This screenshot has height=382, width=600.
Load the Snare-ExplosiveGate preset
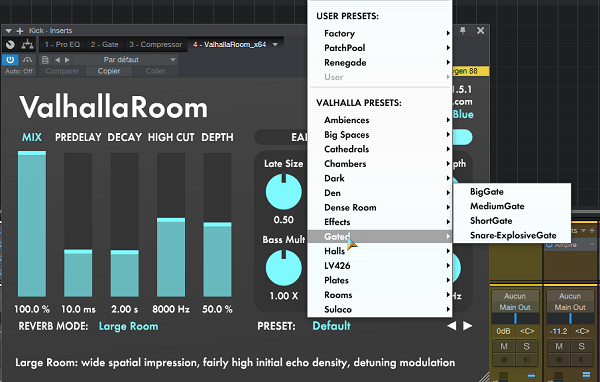coord(512,235)
